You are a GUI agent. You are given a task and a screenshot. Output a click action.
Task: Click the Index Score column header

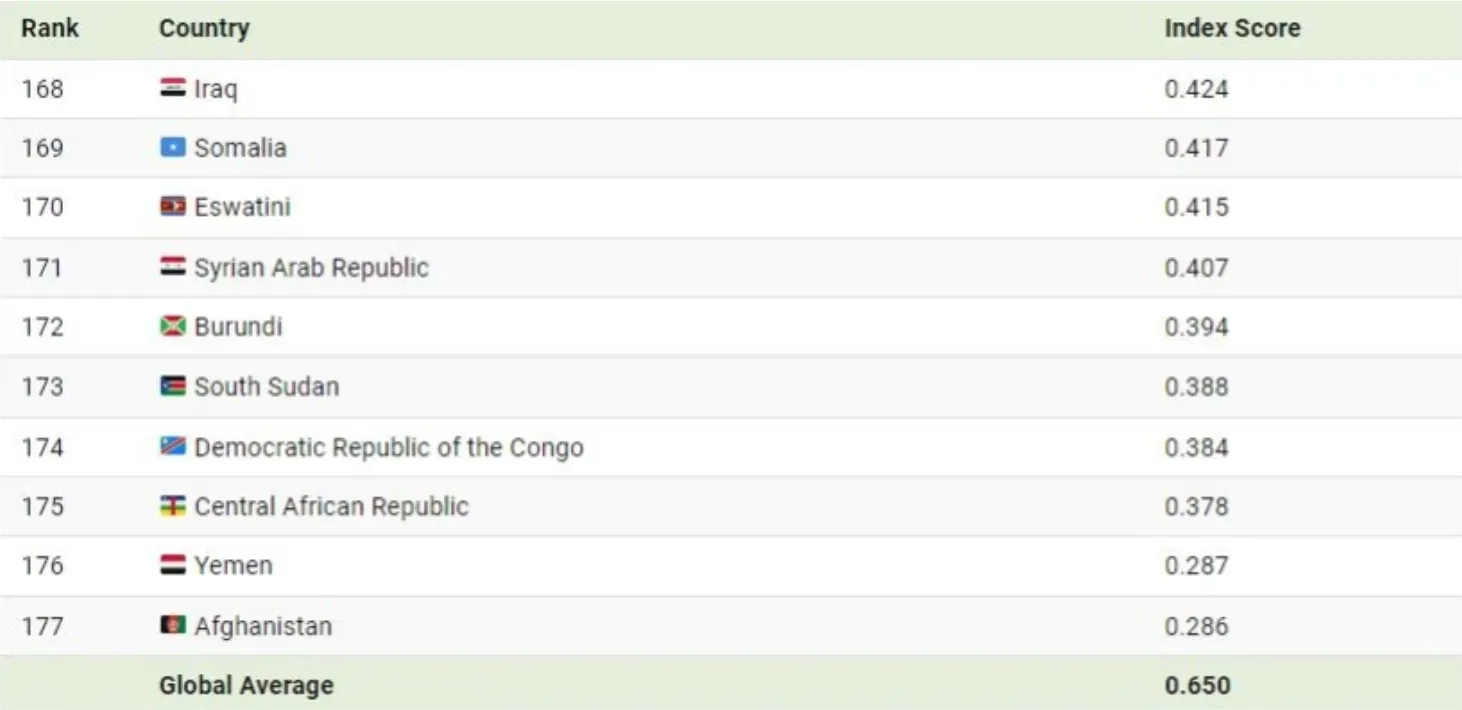(1232, 28)
